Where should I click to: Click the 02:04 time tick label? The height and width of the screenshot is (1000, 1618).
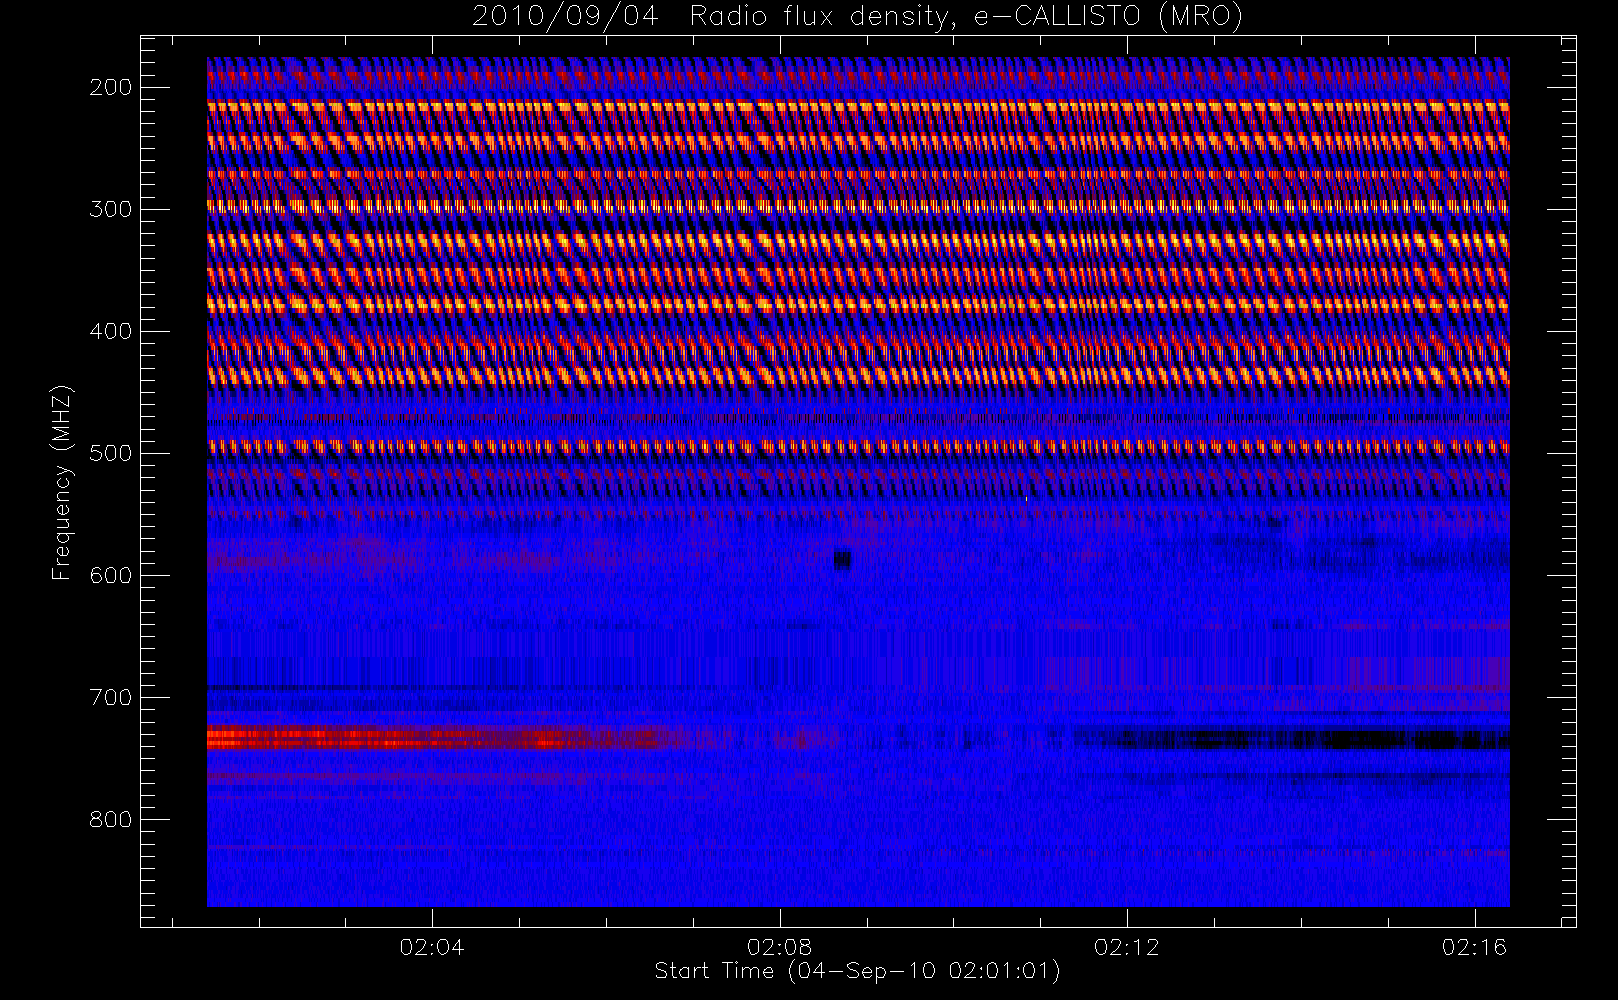(x=432, y=946)
